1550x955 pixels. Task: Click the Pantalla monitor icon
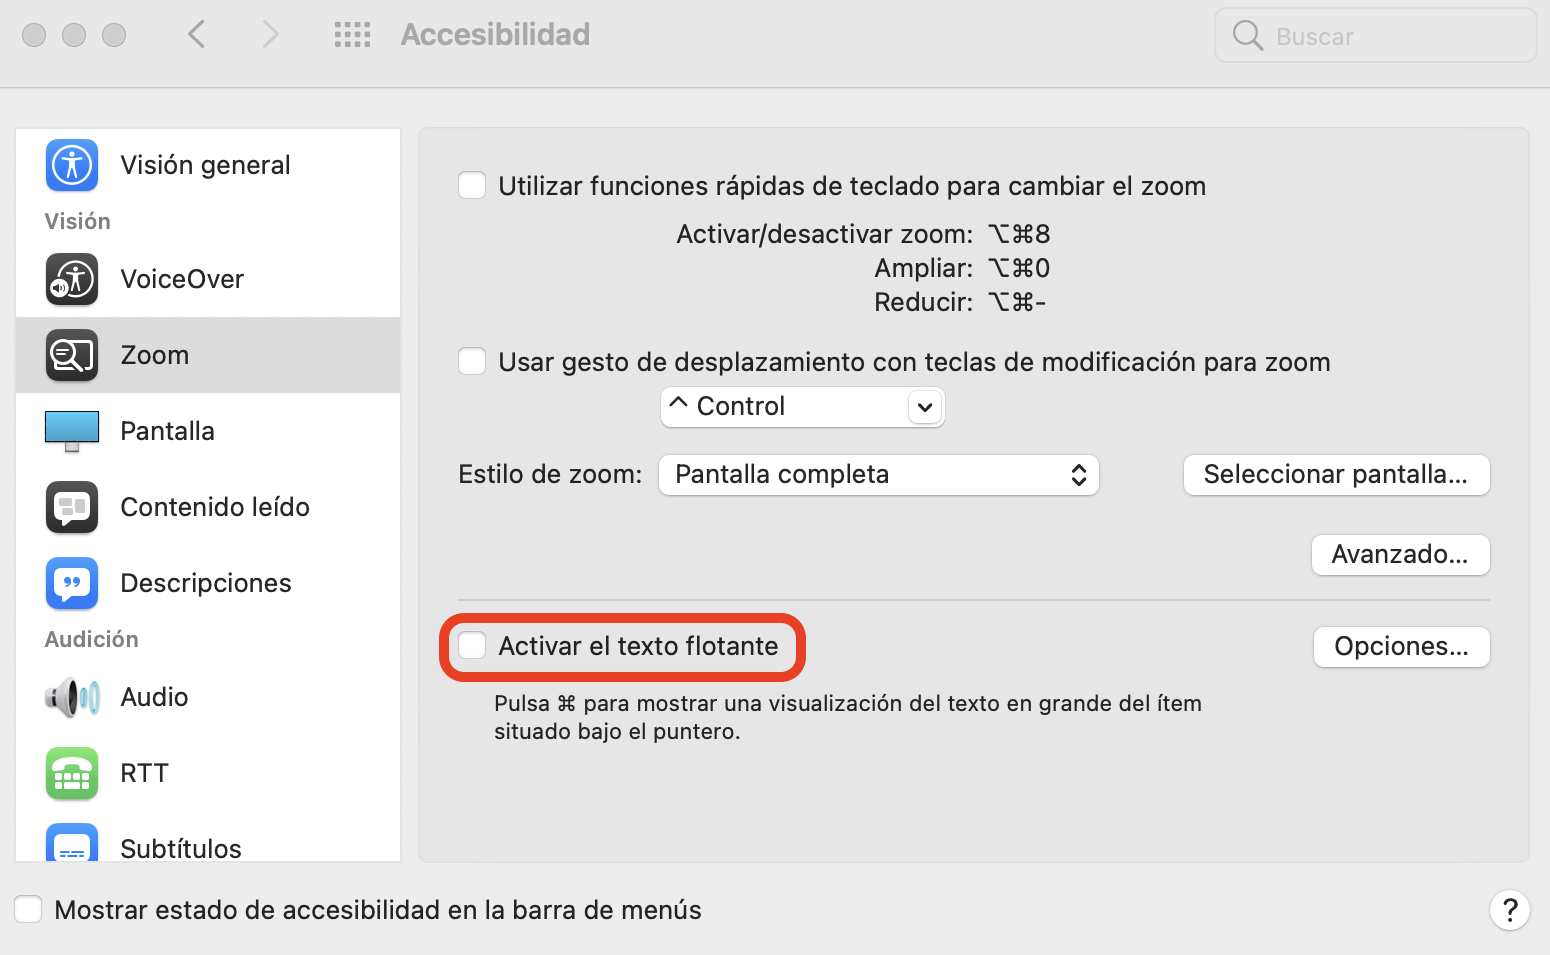pyautogui.click(x=72, y=431)
